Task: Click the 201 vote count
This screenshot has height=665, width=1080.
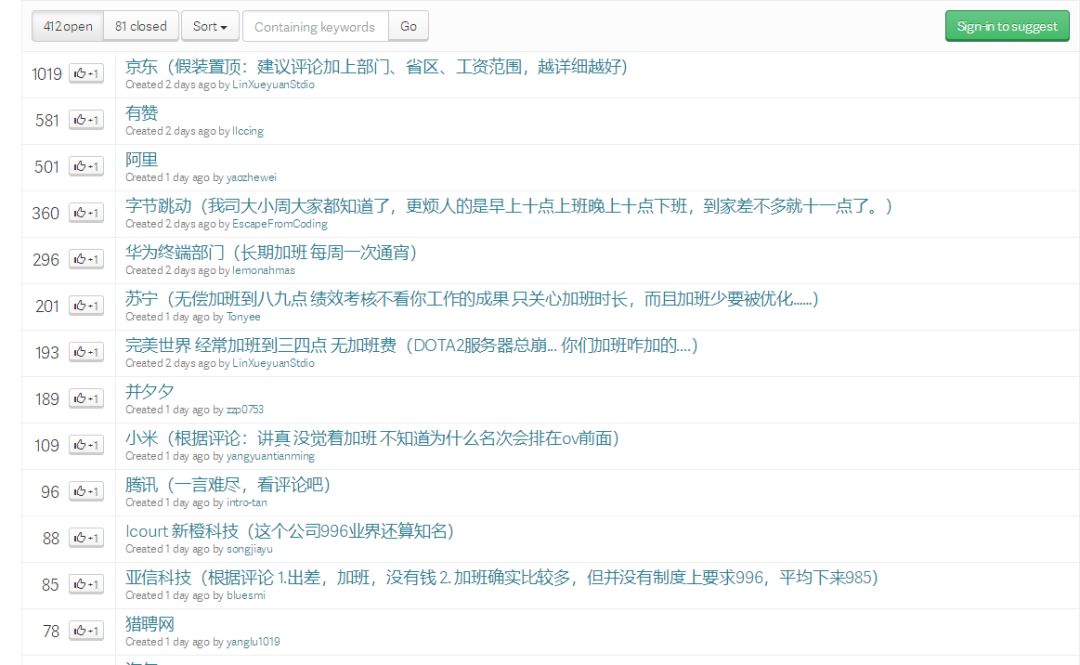Action: click(x=48, y=306)
